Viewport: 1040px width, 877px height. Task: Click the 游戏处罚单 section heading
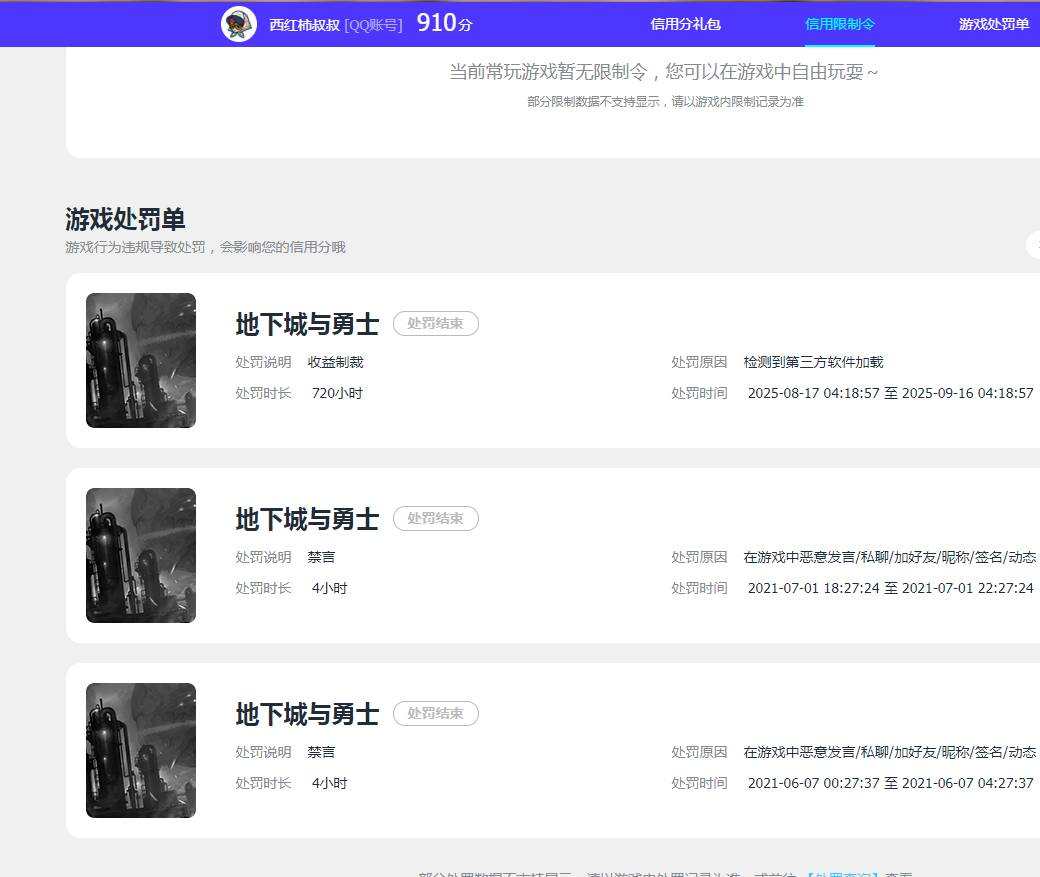point(125,219)
